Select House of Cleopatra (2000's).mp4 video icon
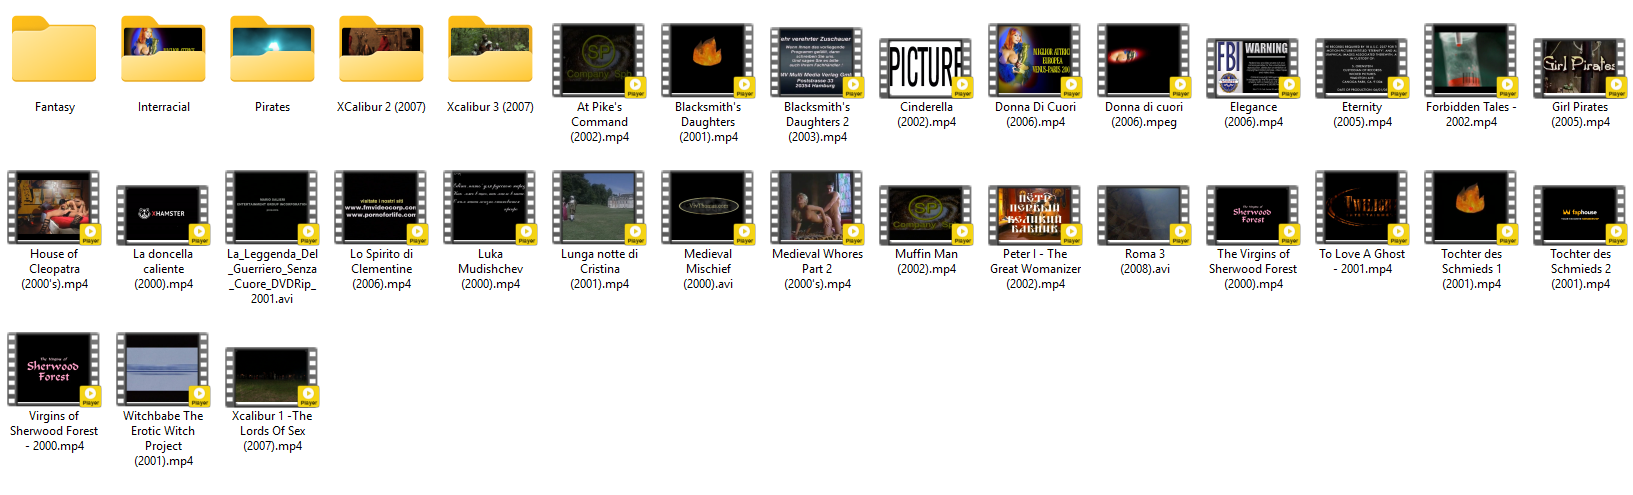1633x495 pixels. pos(54,208)
